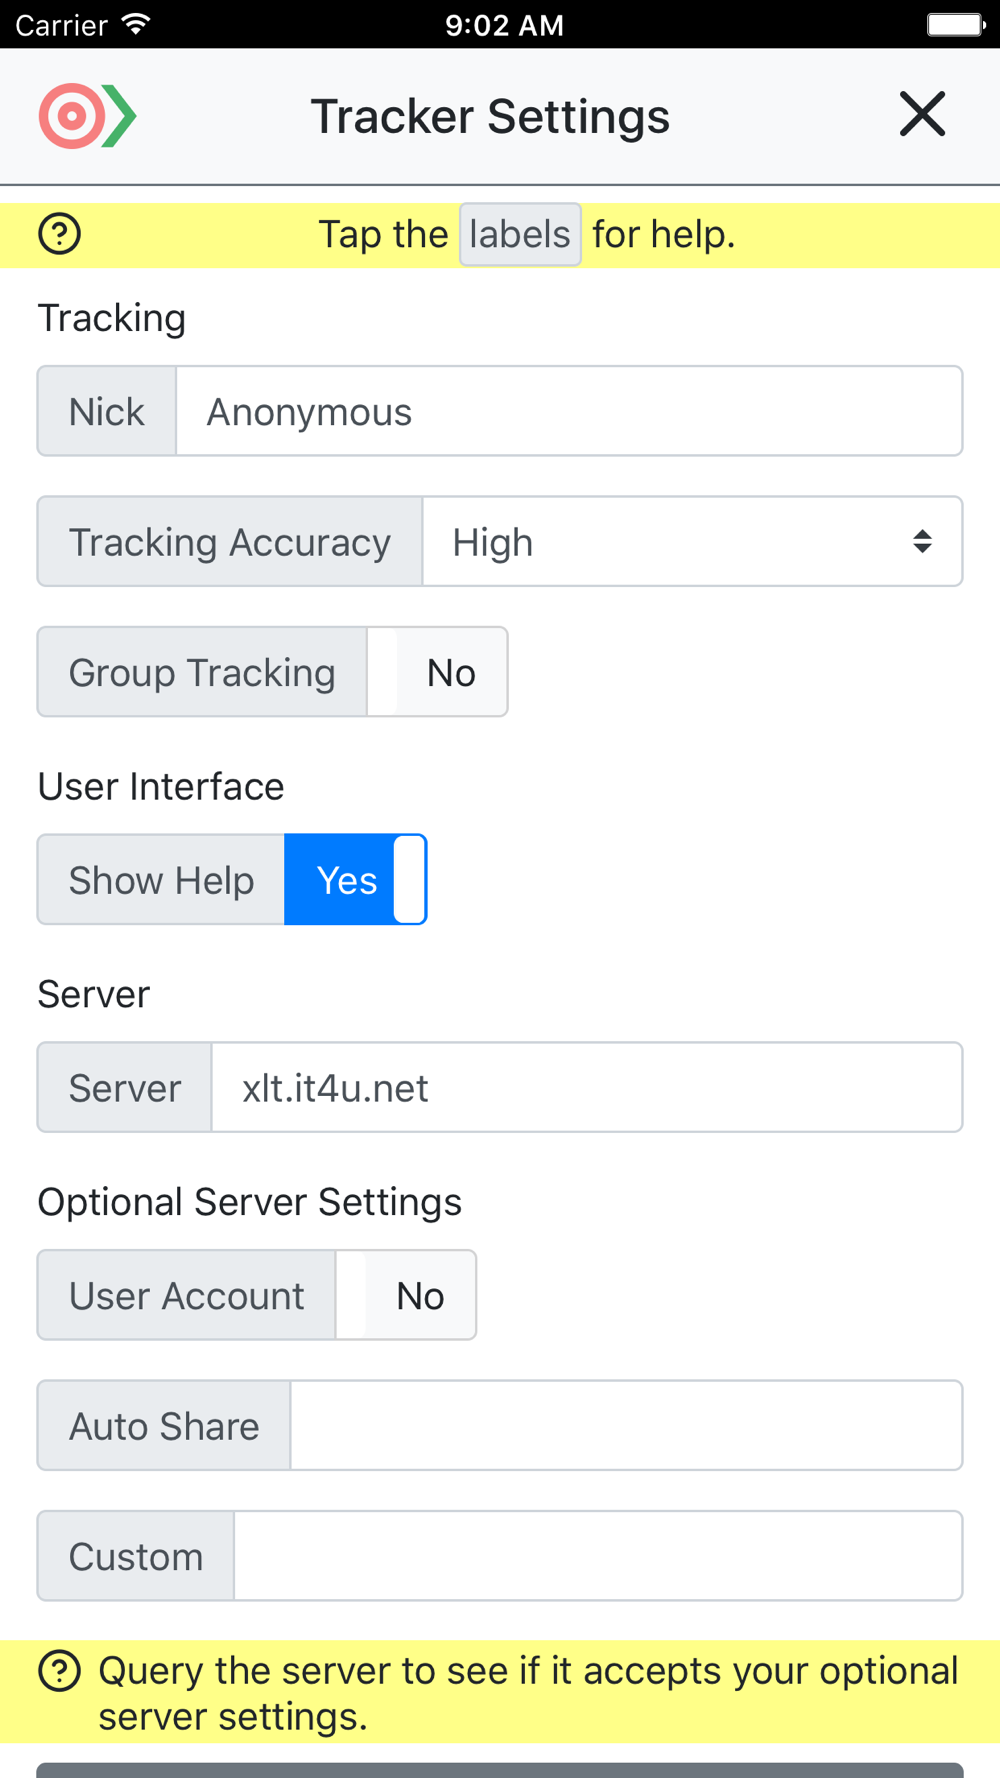Tap the tracker target logo icon
This screenshot has height=1778, width=1000.
[x=87, y=116]
